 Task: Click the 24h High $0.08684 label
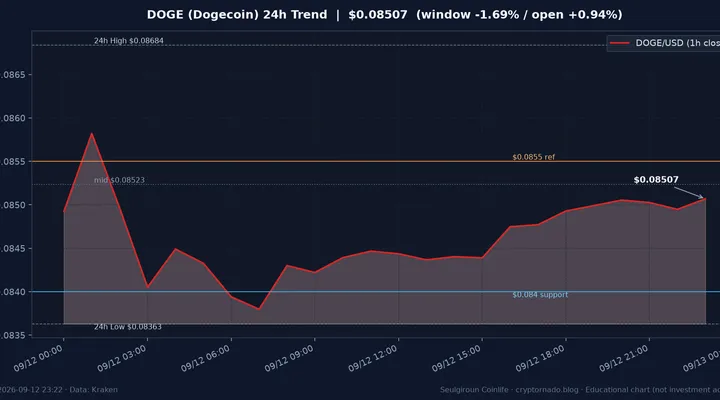[129, 40]
